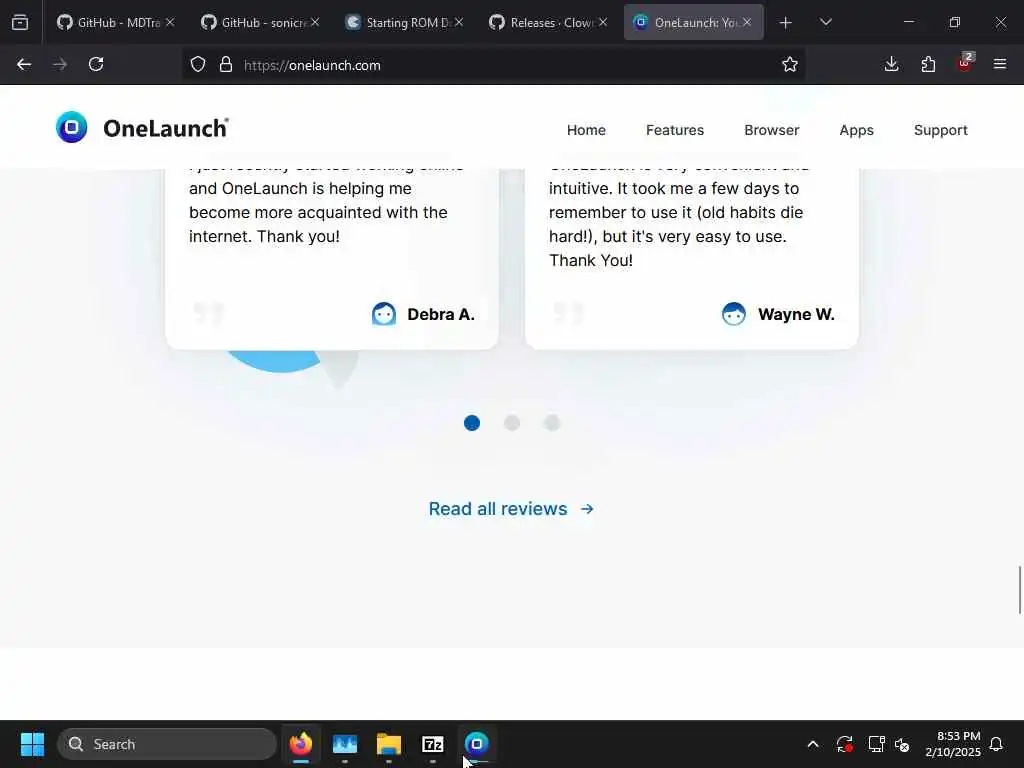Open the clock showing 8:53 PM

coord(953,744)
